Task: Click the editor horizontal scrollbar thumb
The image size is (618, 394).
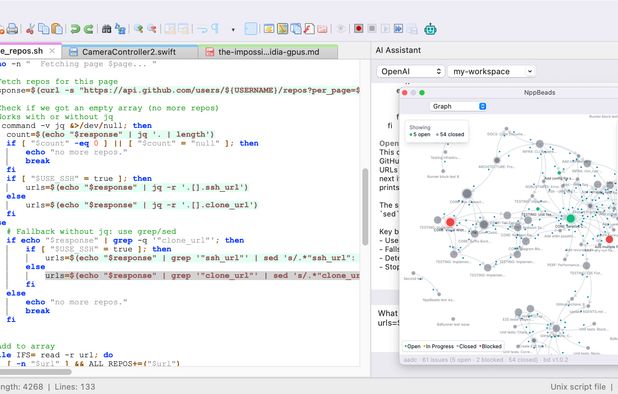Action: tap(35, 371)
